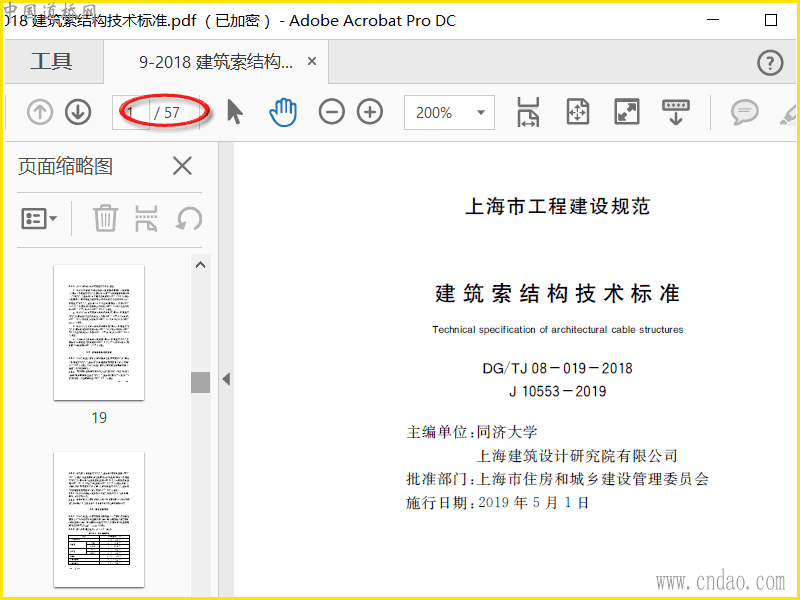Image resolution: width=800 pixels, height=600 pixels.
Task: Select the thumbnail below page 19
Action: point(99,519)
